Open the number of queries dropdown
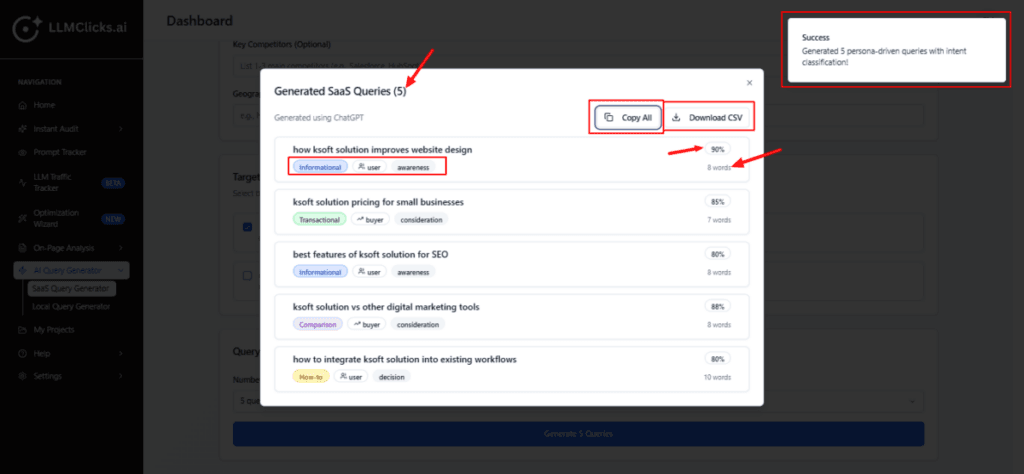 coord(913,401)
